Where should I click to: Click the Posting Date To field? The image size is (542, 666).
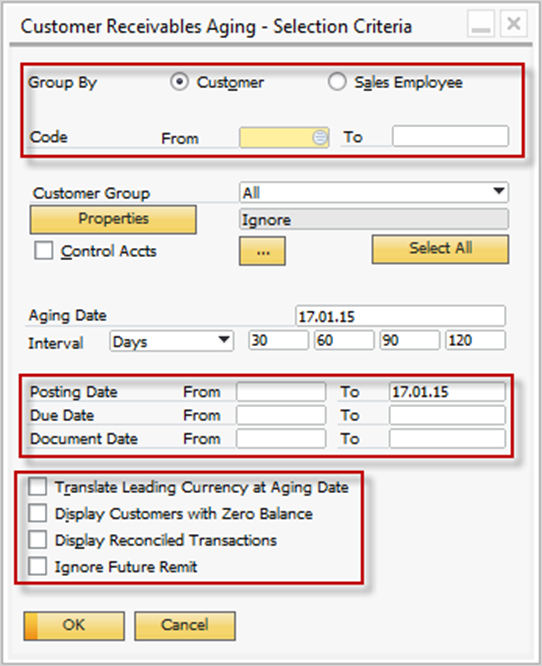point(447,392)
